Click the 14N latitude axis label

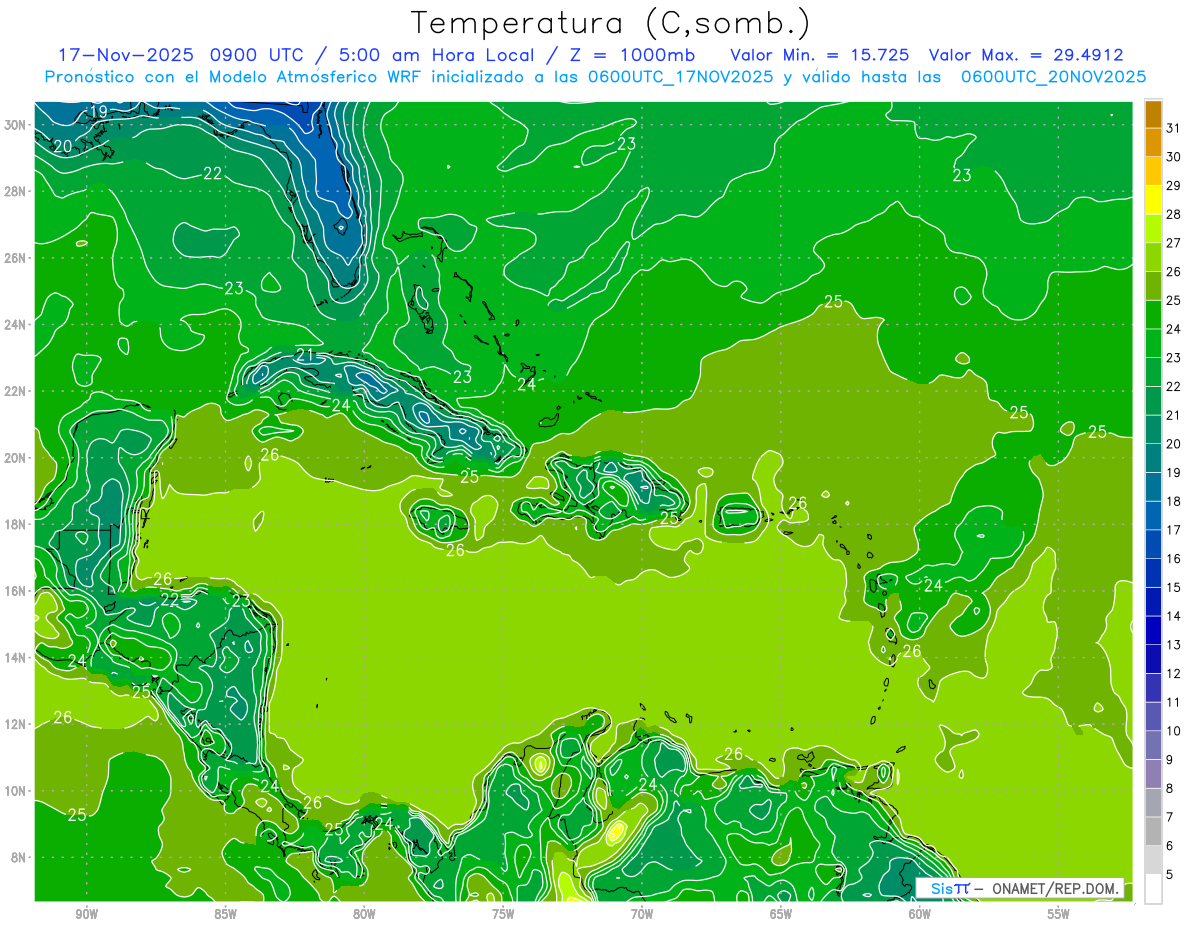click(17, 658)
